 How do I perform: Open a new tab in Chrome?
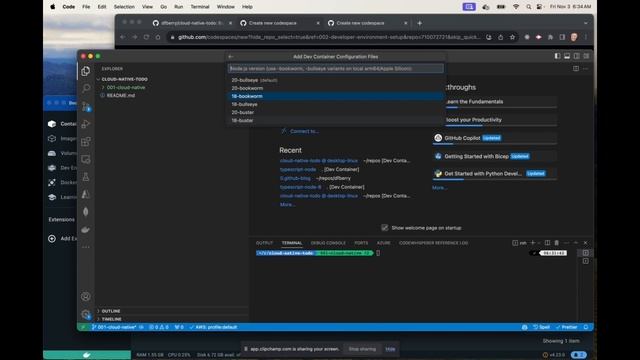point(419,23)
